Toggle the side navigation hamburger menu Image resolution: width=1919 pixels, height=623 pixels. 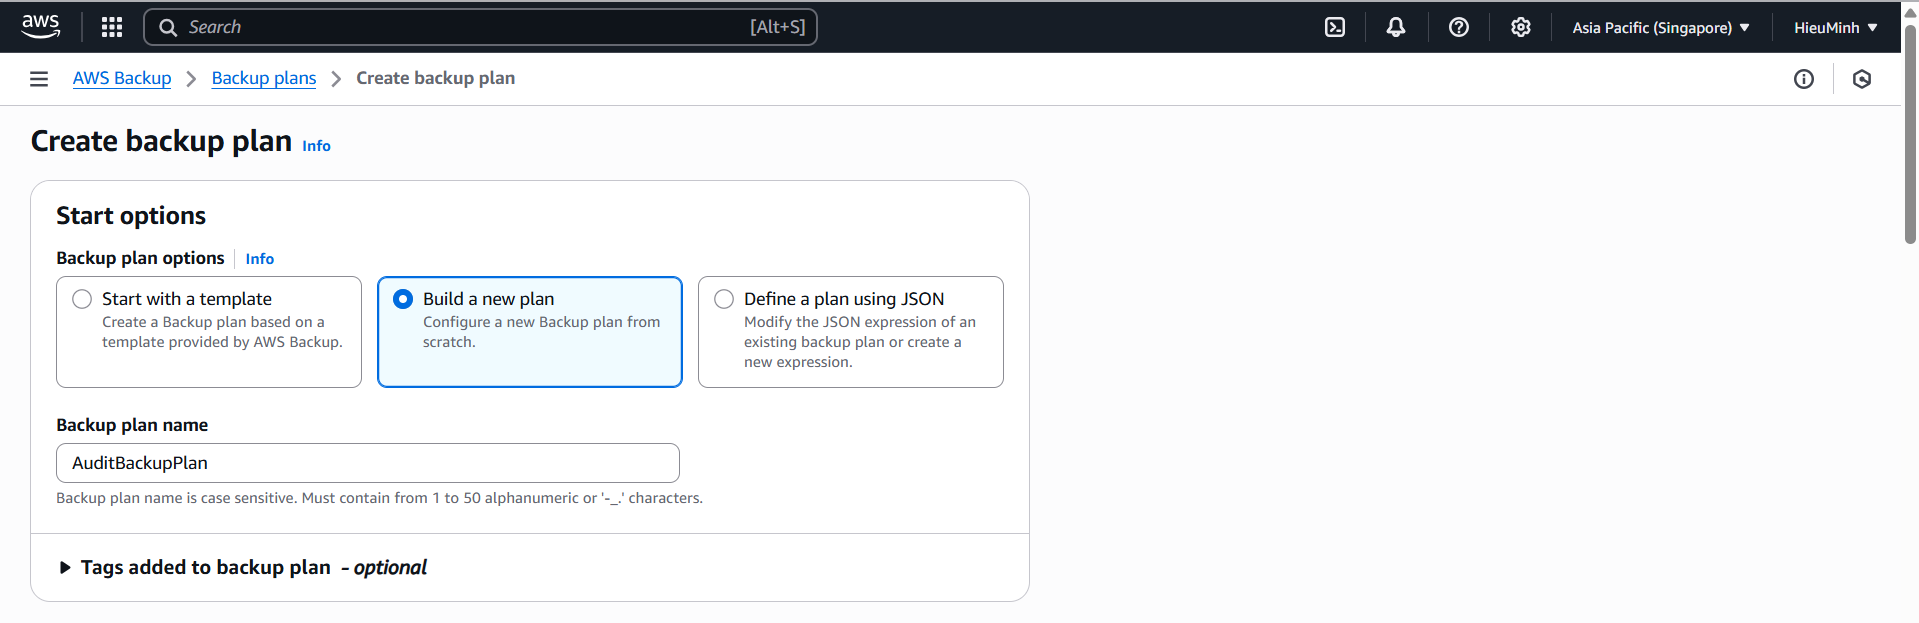pyautogui.click(x=39, y=79)
